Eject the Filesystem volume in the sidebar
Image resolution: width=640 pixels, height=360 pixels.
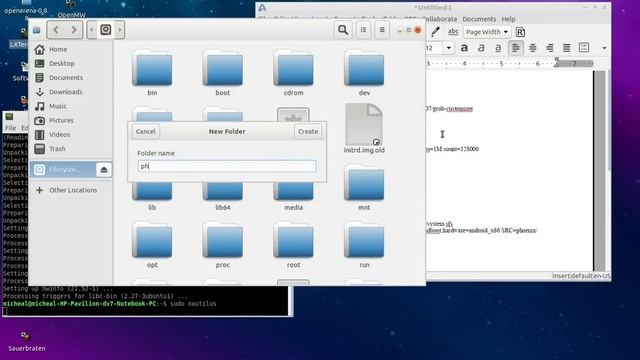[x=104, y=170]
